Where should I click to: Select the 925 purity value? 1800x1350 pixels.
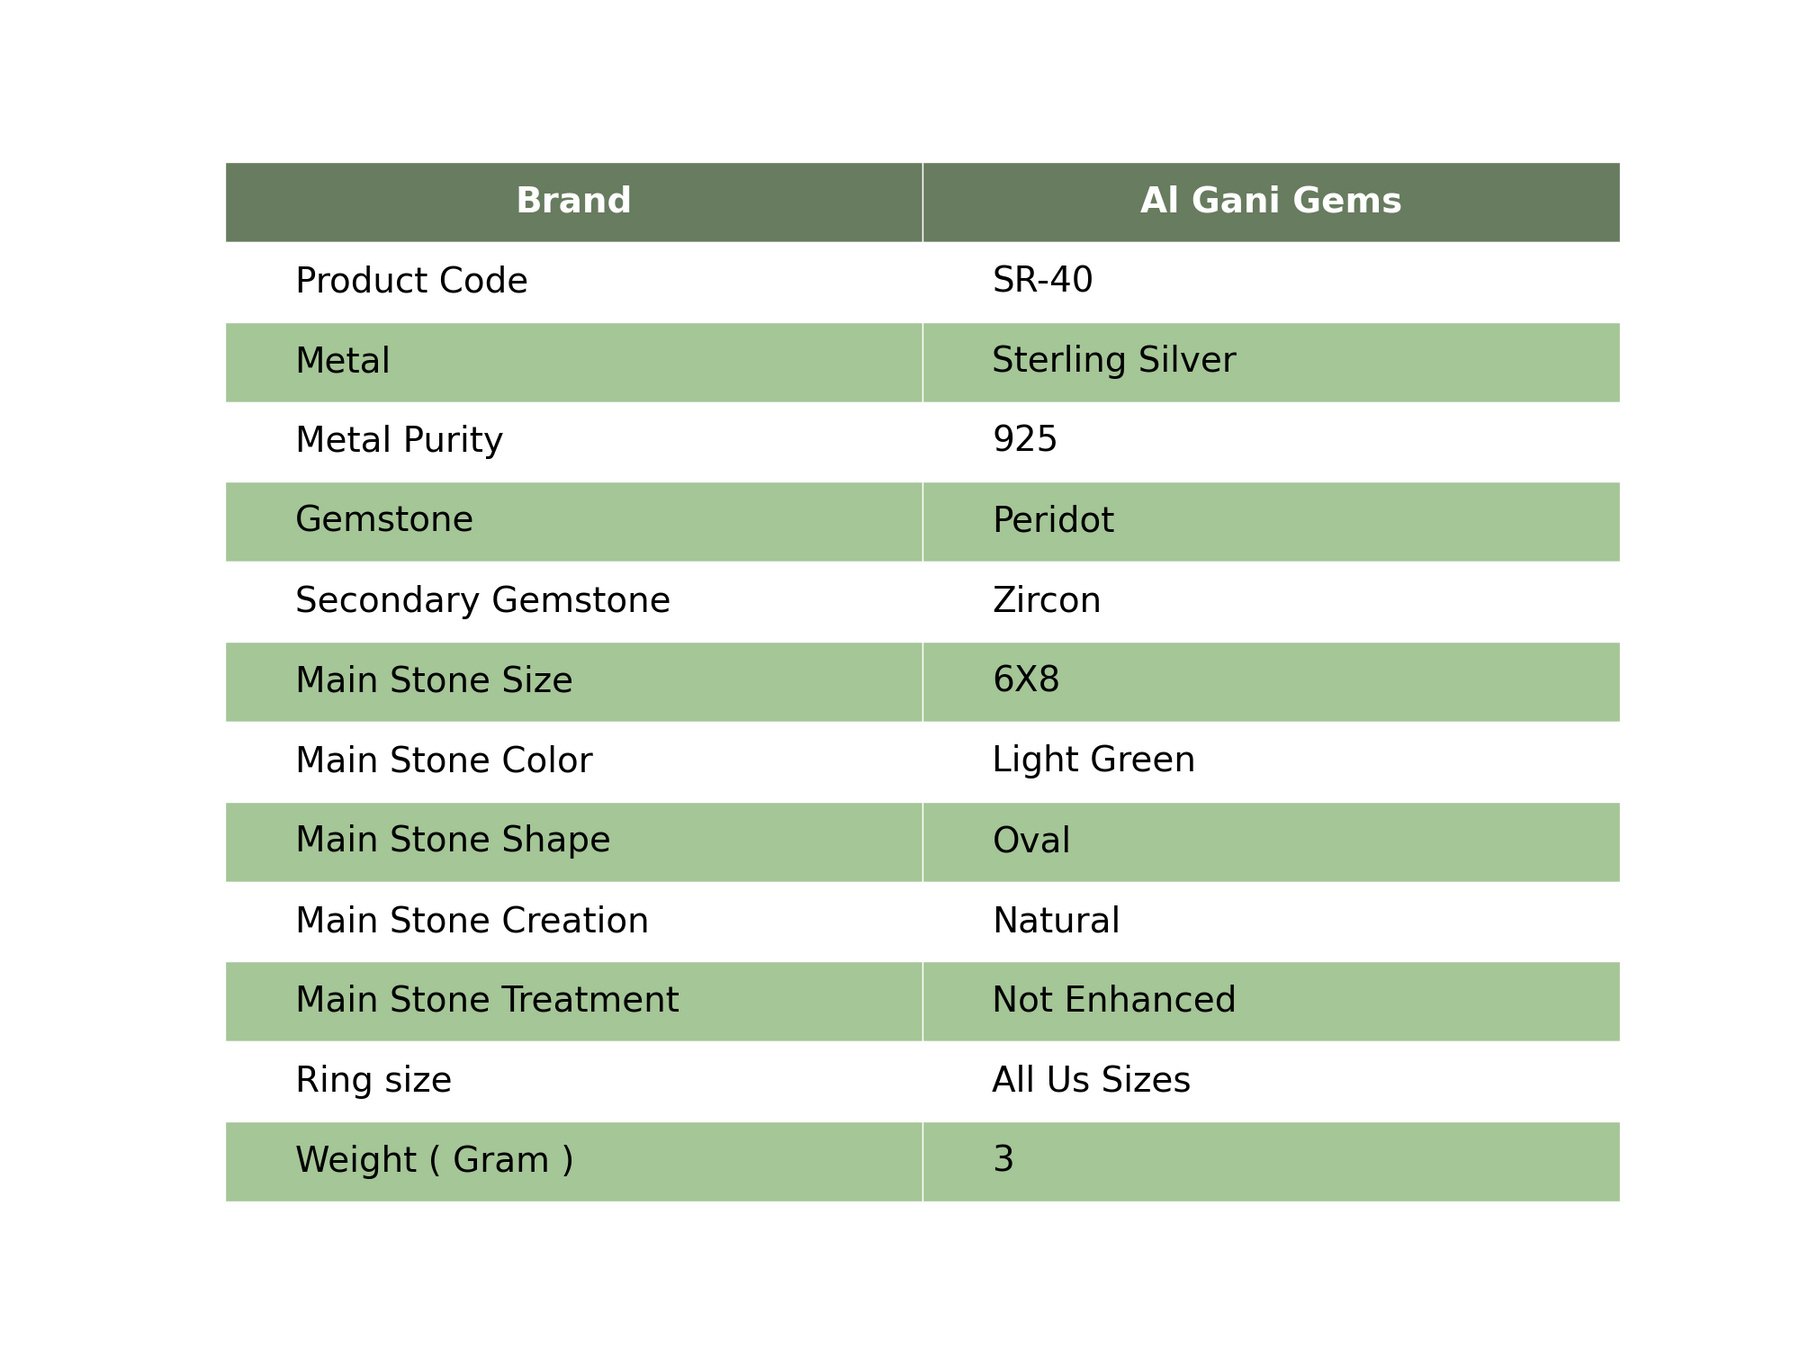click(x=1025, y=441)
